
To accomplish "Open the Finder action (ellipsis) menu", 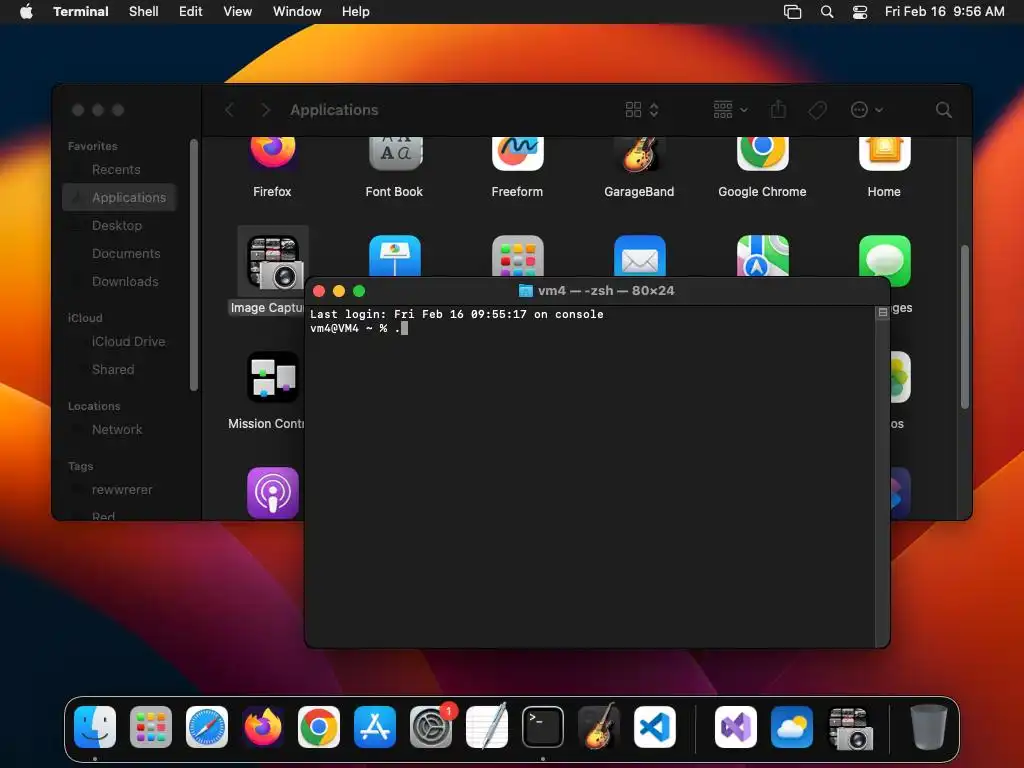I will click(x=867, y=110).
